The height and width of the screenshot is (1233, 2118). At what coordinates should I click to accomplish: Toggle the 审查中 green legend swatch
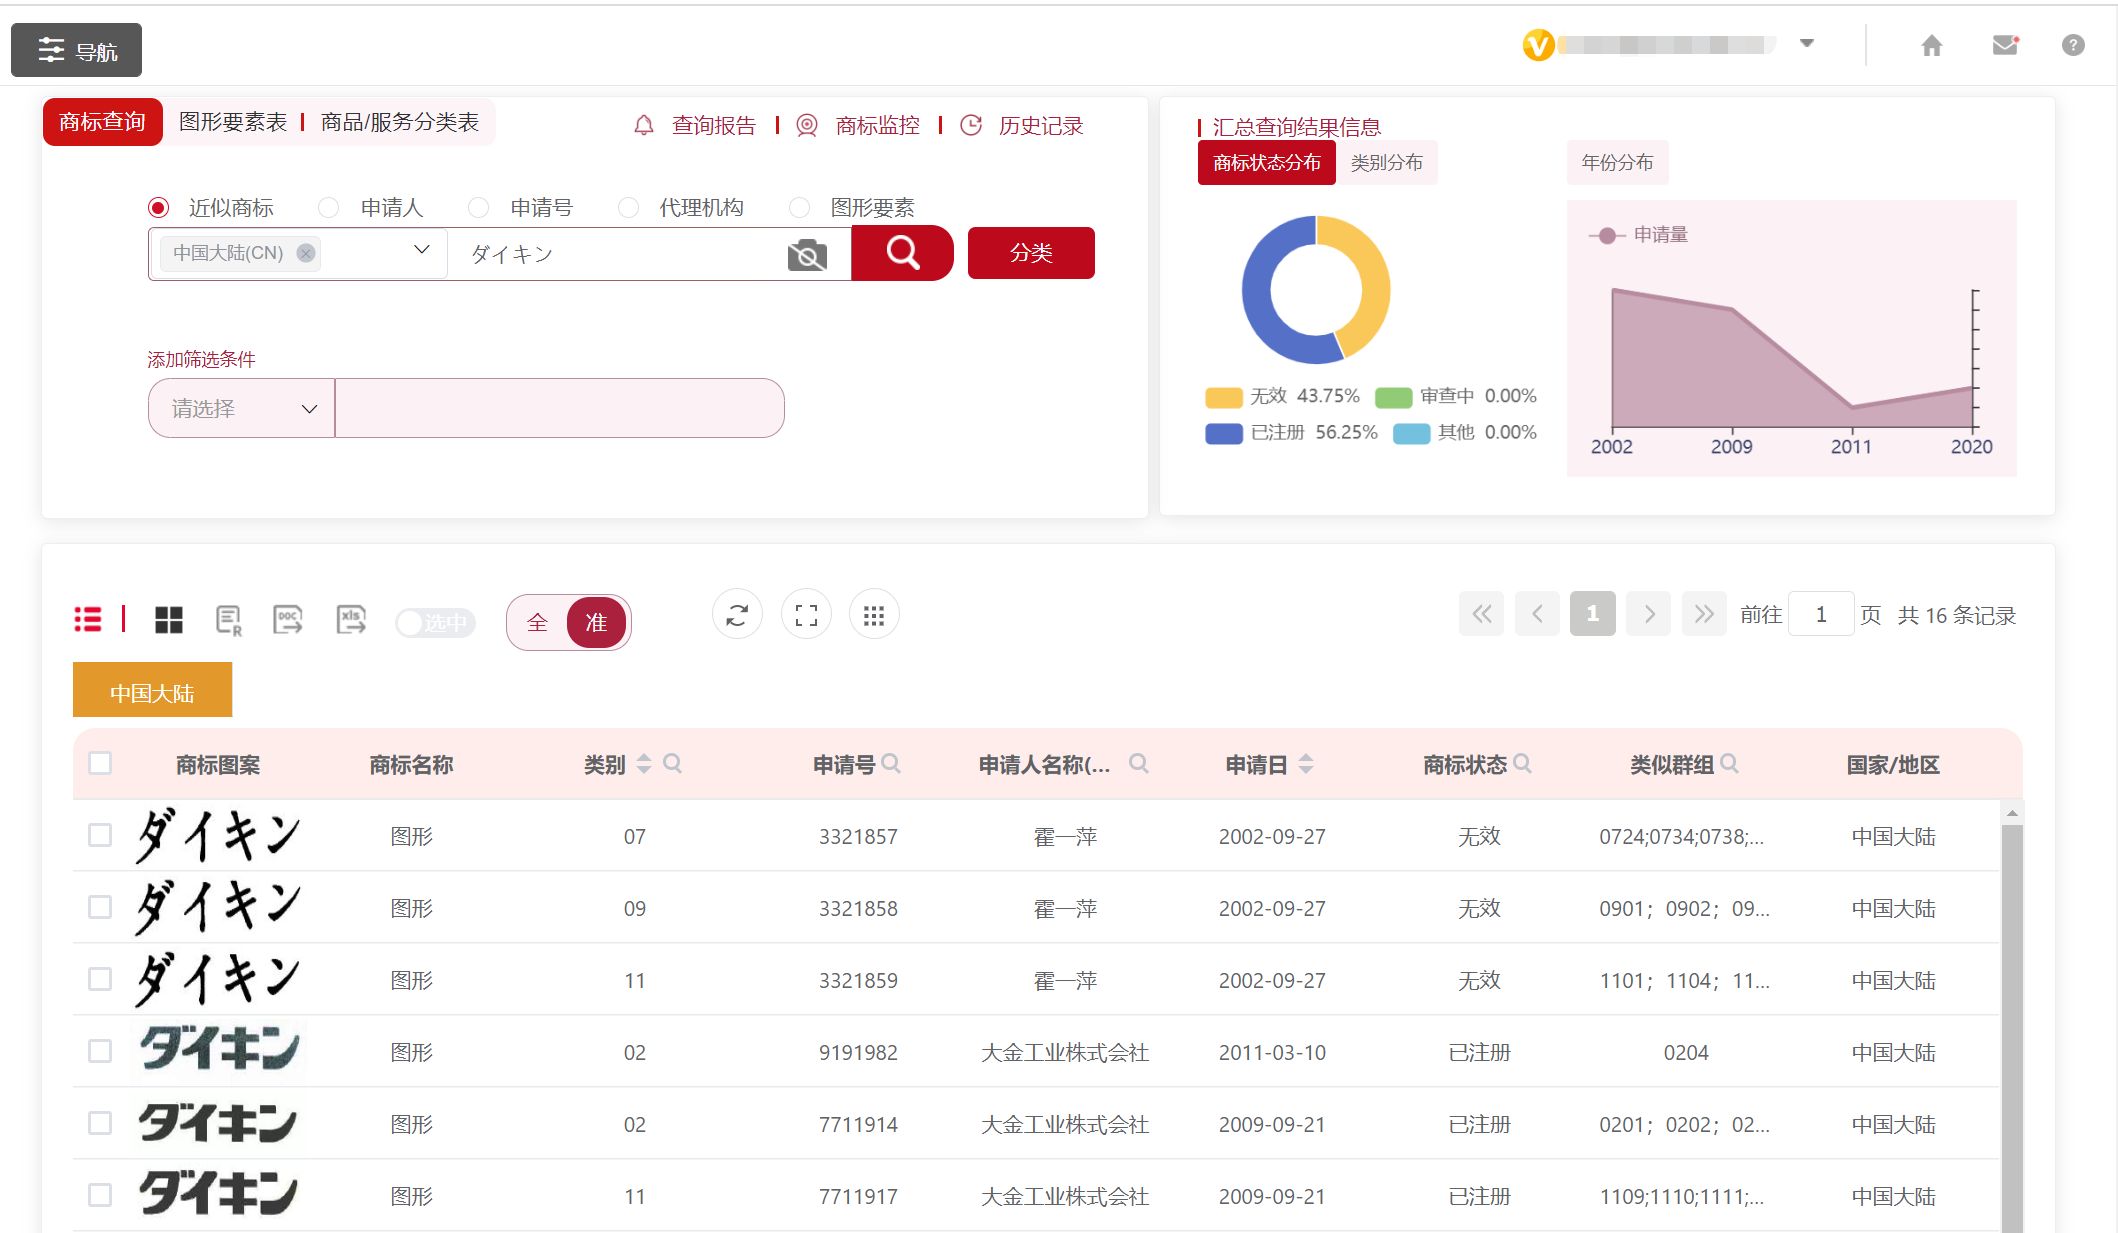pyautogui.click(x=1393, y=397)
